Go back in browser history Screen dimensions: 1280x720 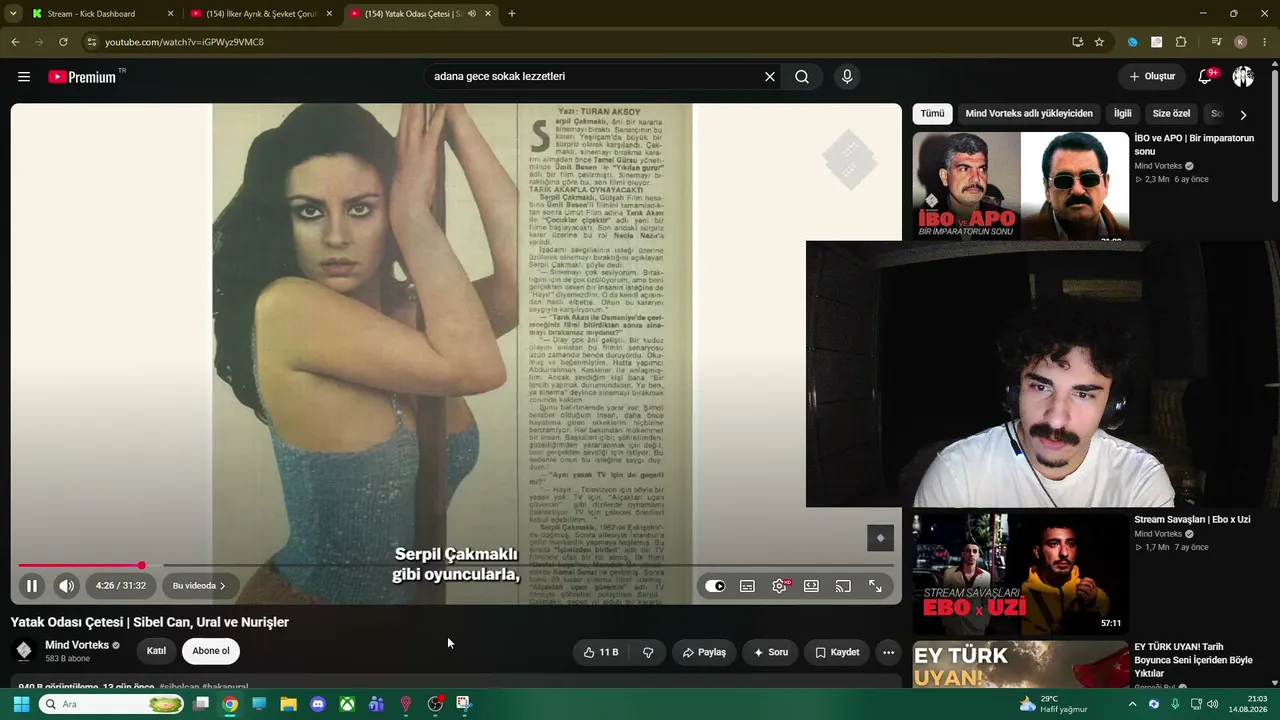(15, 42)
